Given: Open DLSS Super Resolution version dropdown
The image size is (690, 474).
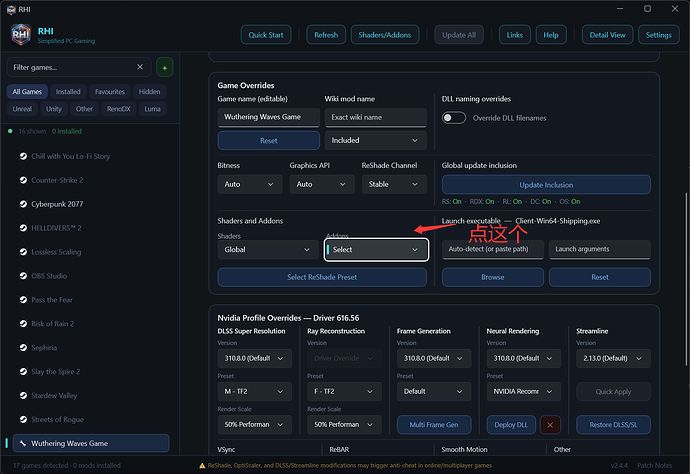Looking at the screenshot, I should click(255, 358).
